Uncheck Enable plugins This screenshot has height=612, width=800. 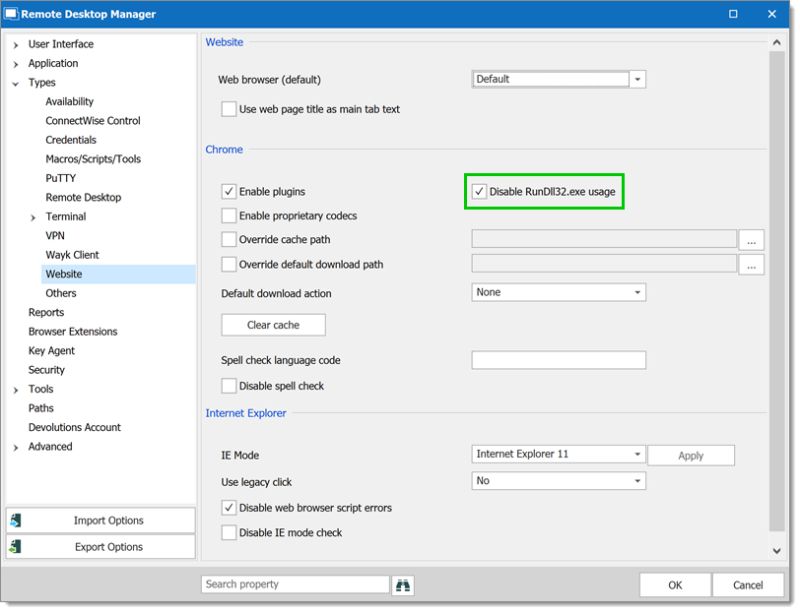pos(227,189)
